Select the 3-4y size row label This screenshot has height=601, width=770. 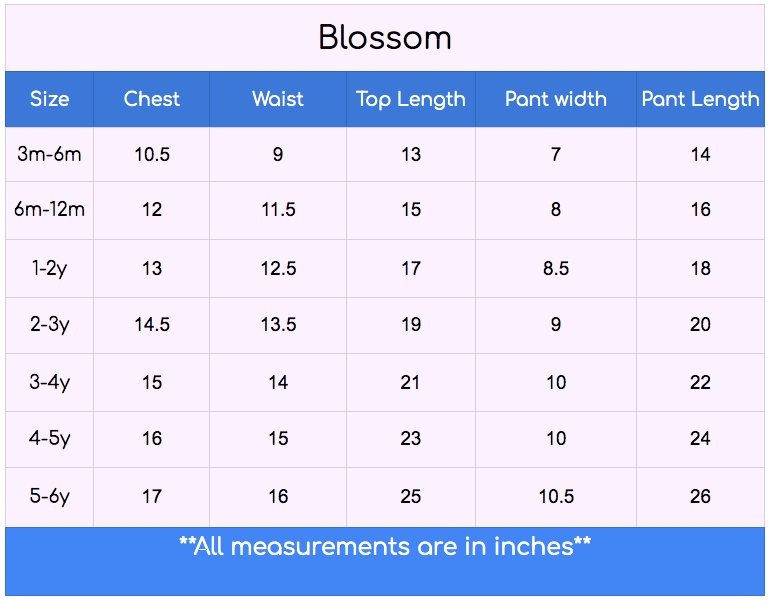coord(50,382)
